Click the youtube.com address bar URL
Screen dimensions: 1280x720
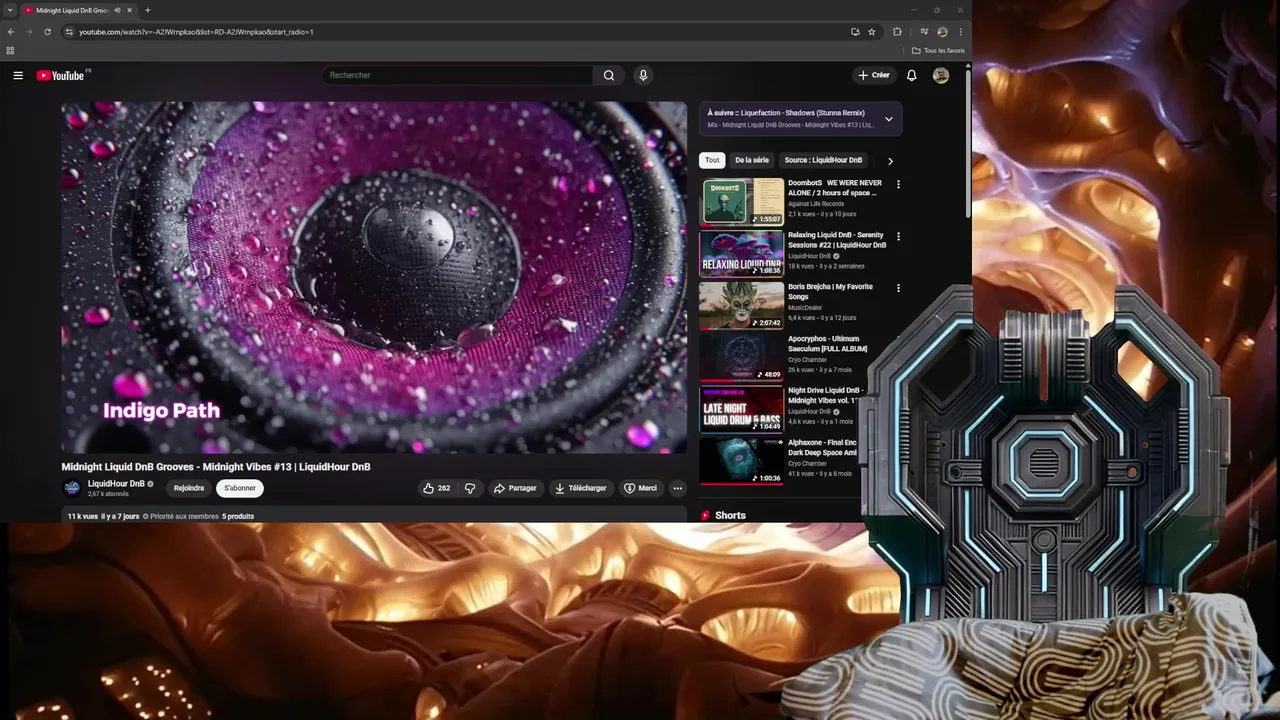click(196, 32)
